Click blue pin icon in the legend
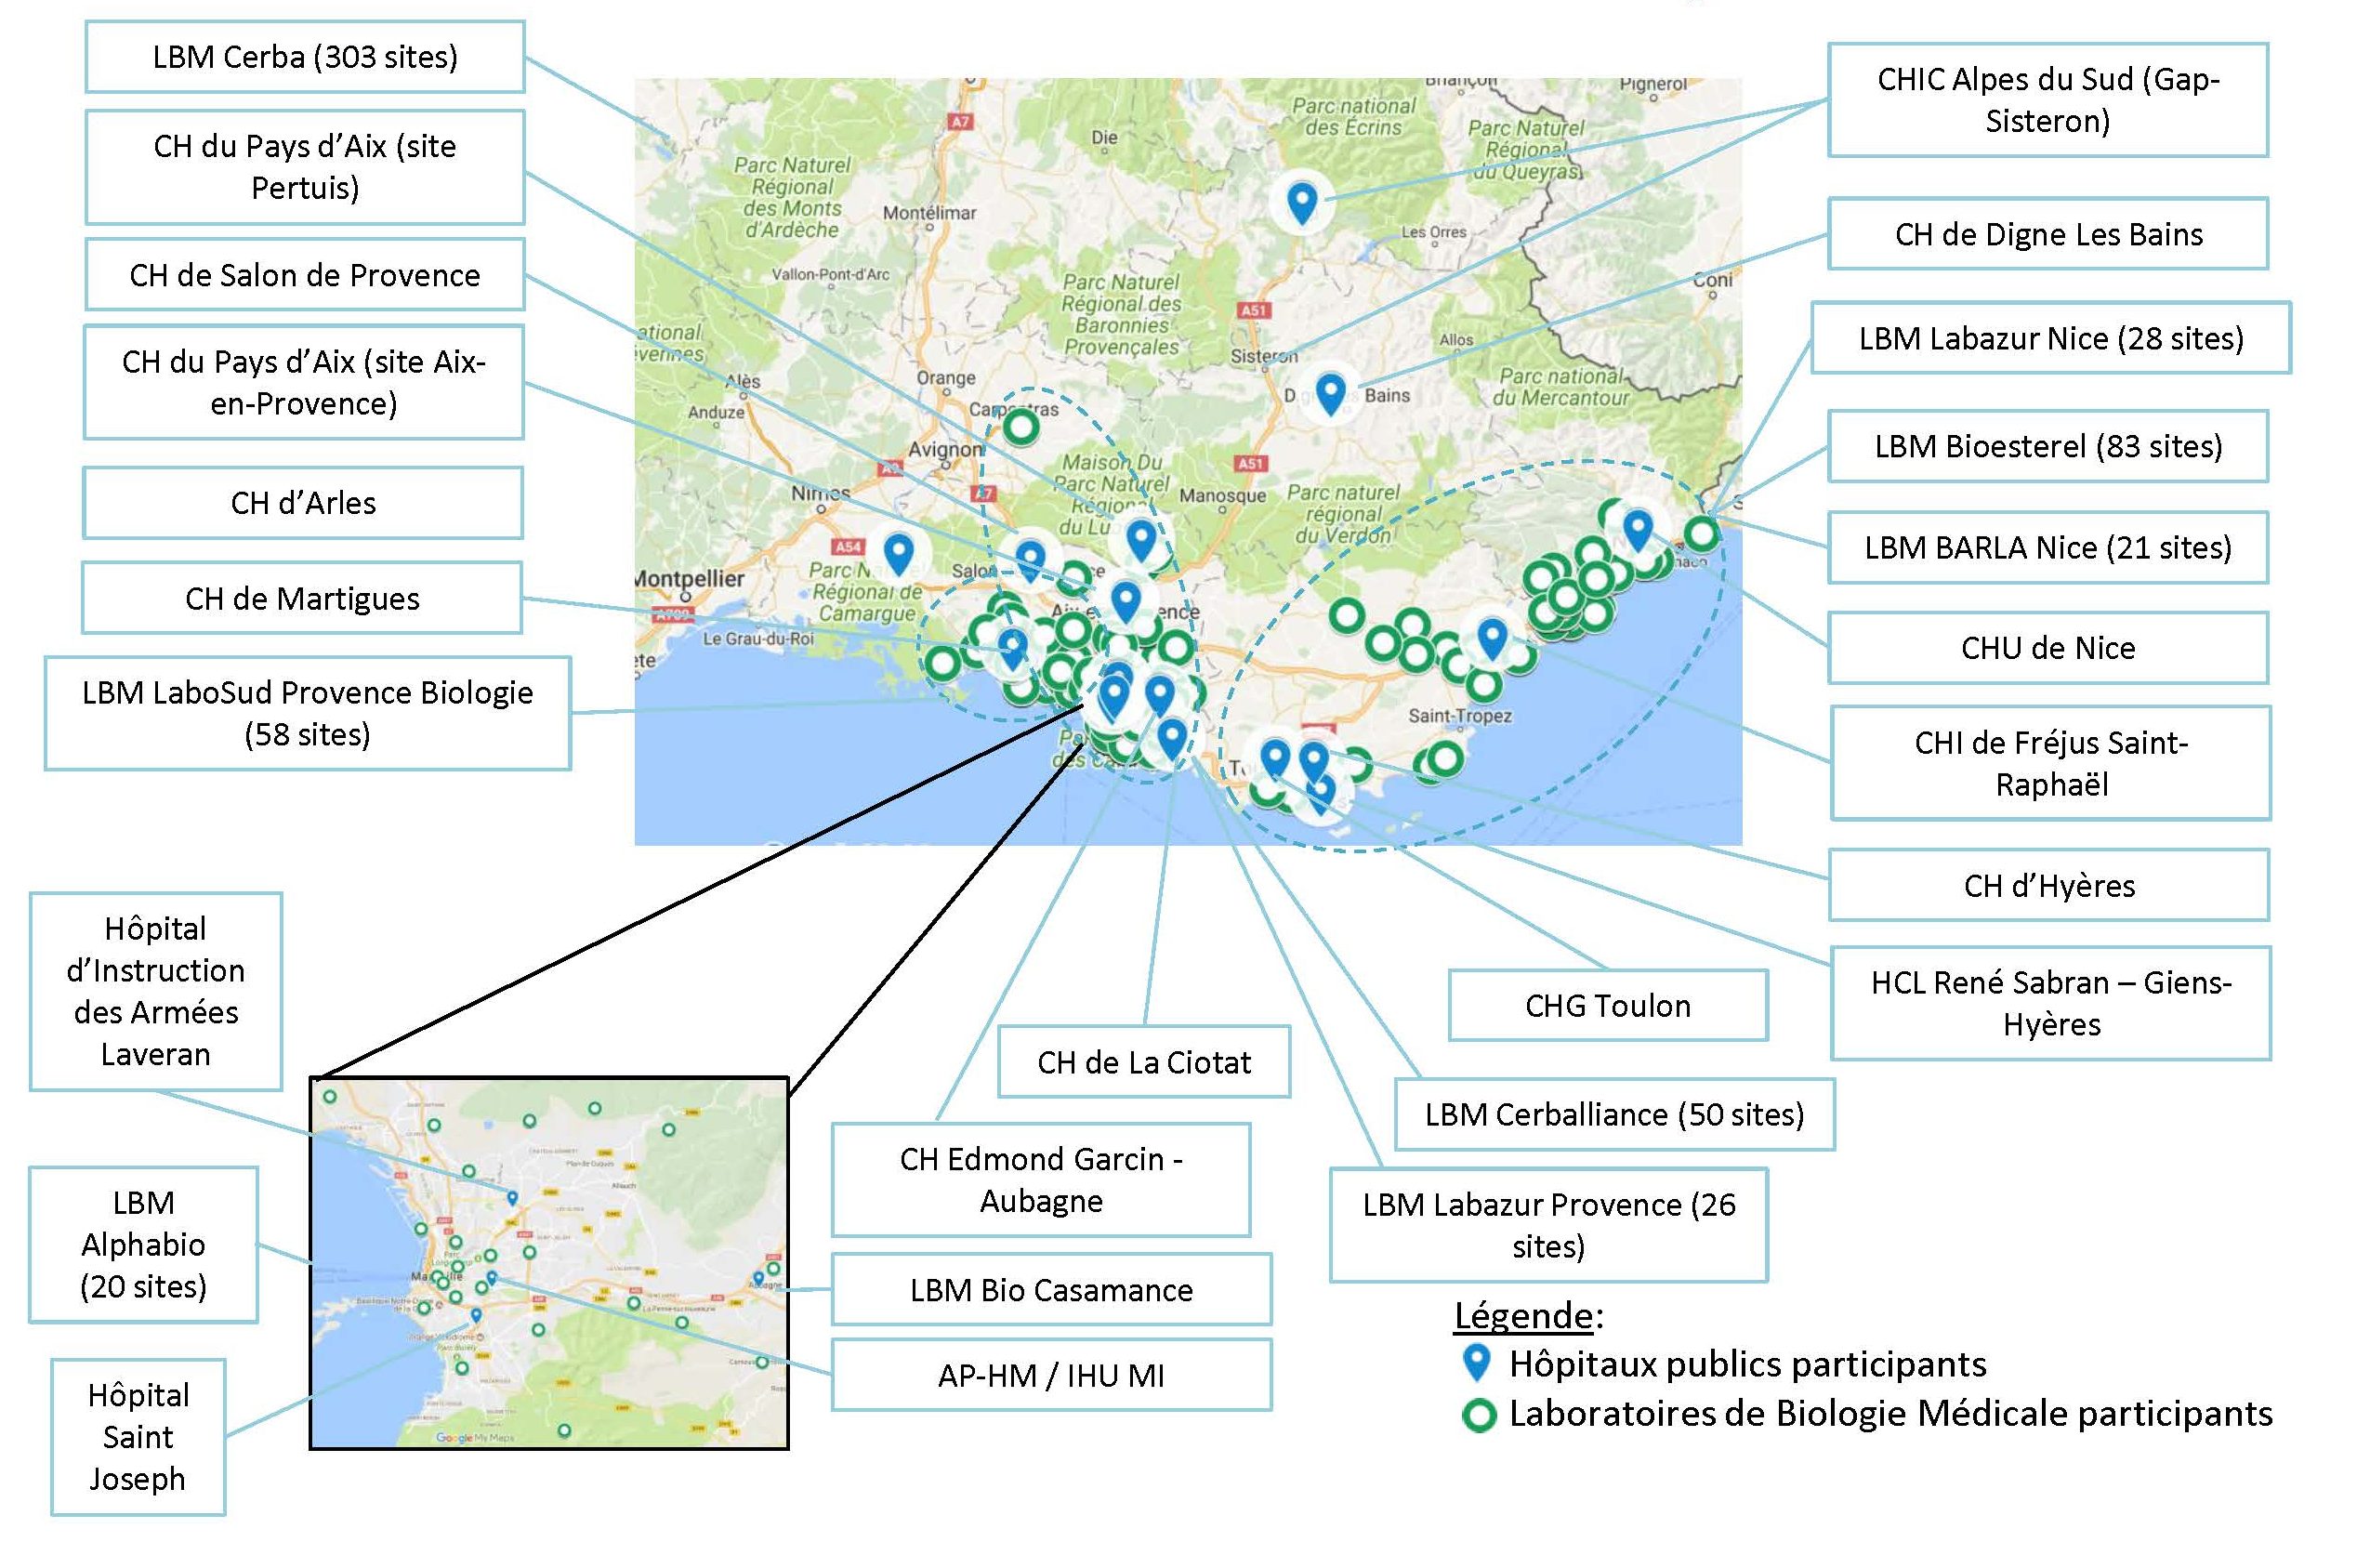The width and height of the screenshot is (2370, 1568). point(1476,1362)
